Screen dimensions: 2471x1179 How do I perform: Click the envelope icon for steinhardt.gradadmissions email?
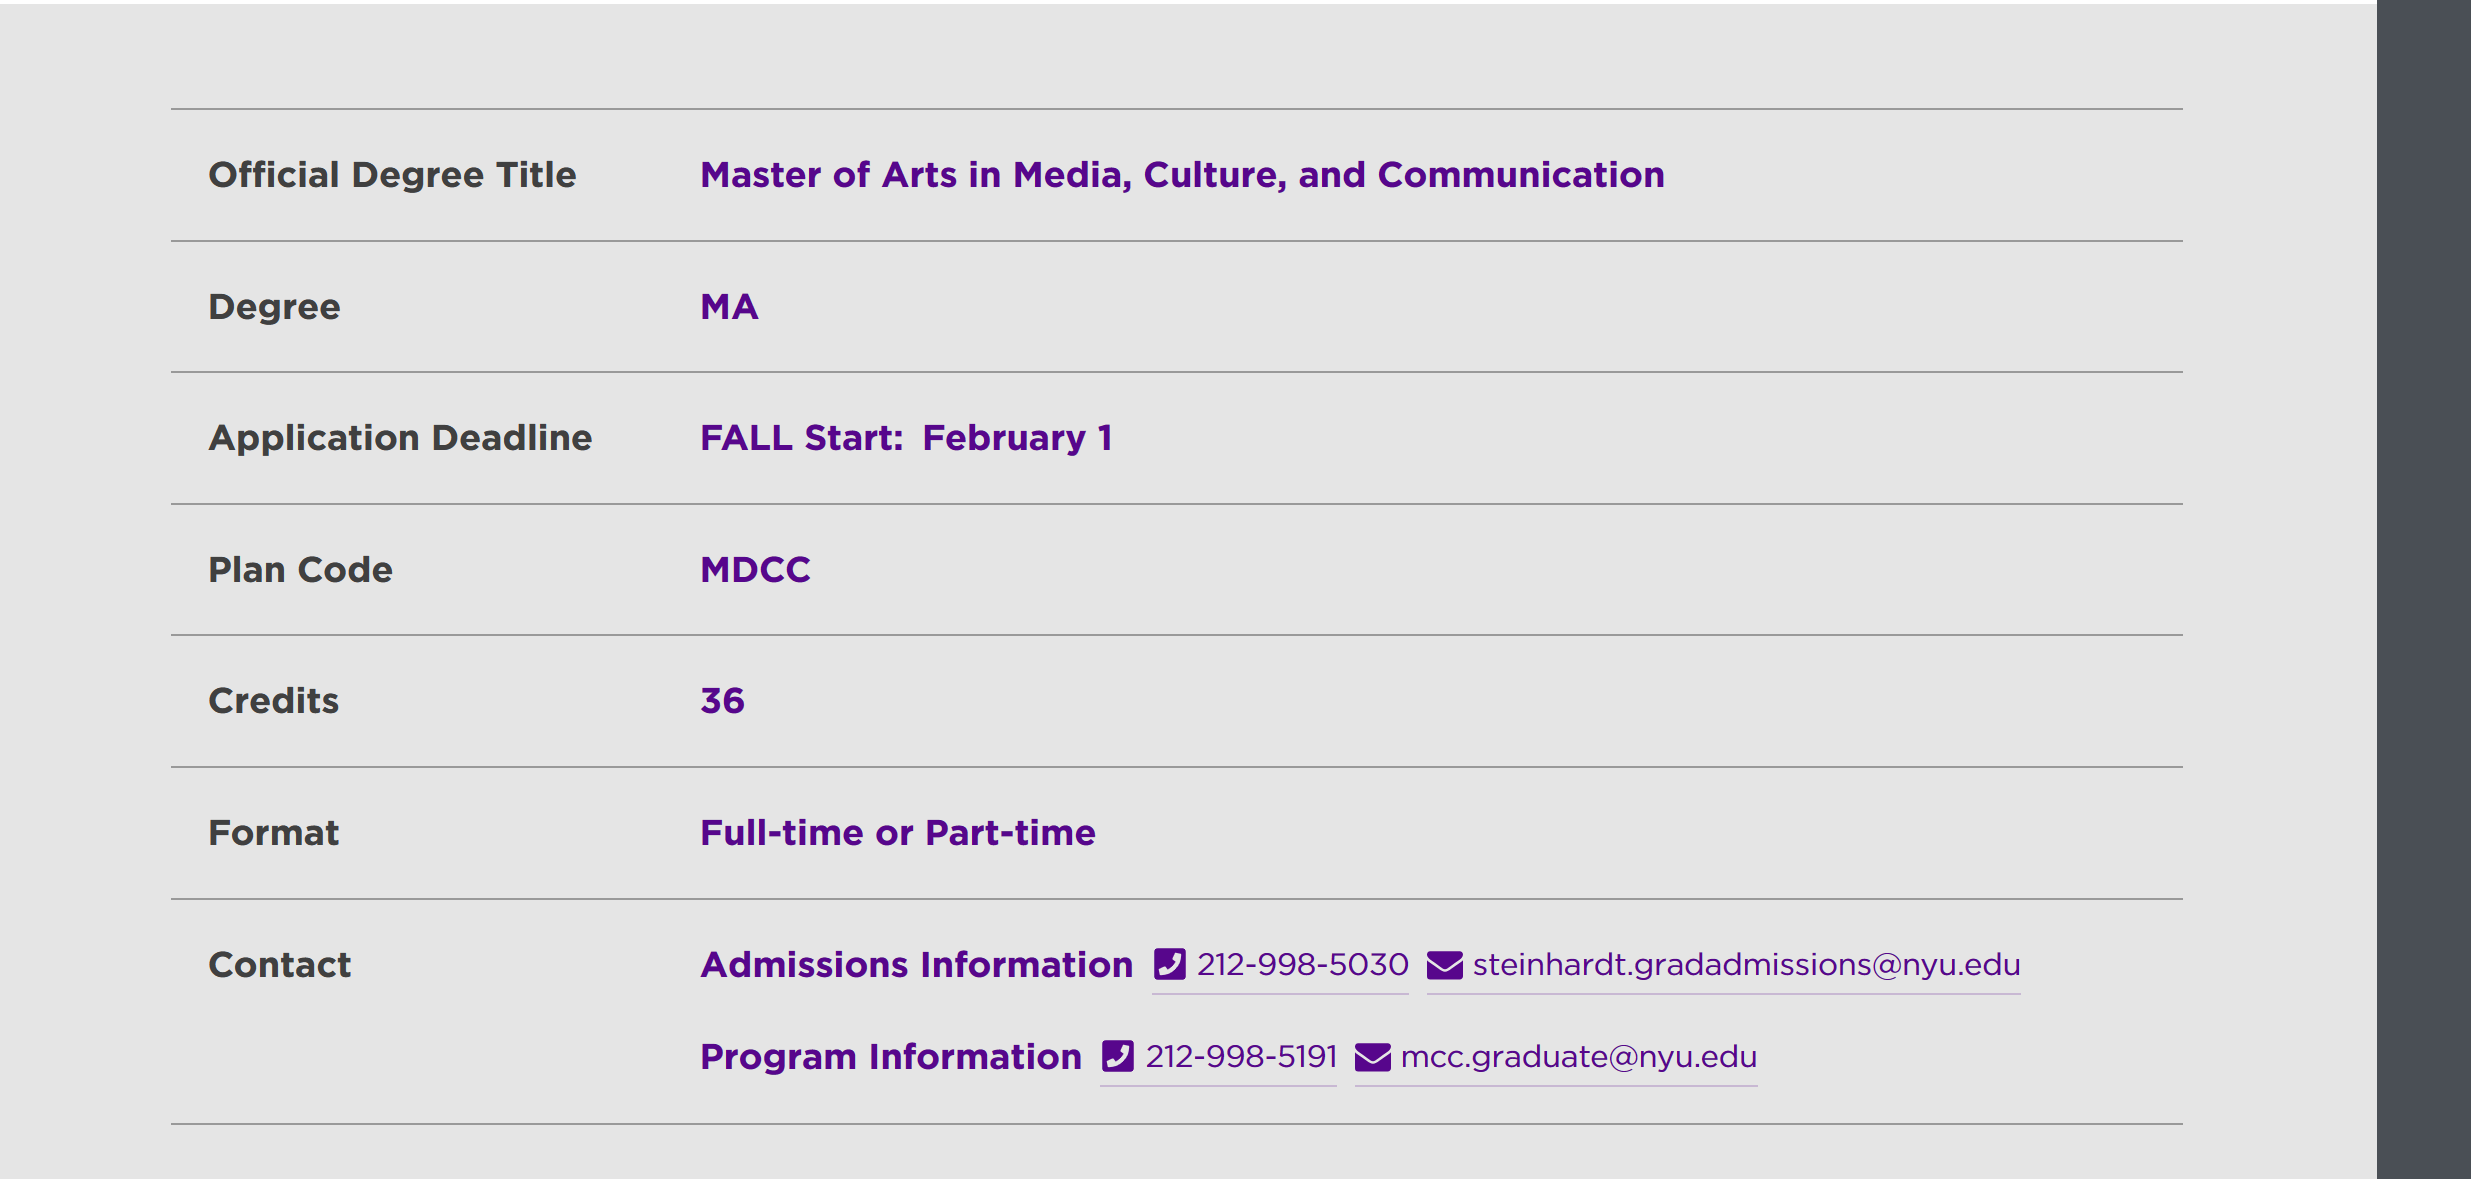click(1444, 965)
